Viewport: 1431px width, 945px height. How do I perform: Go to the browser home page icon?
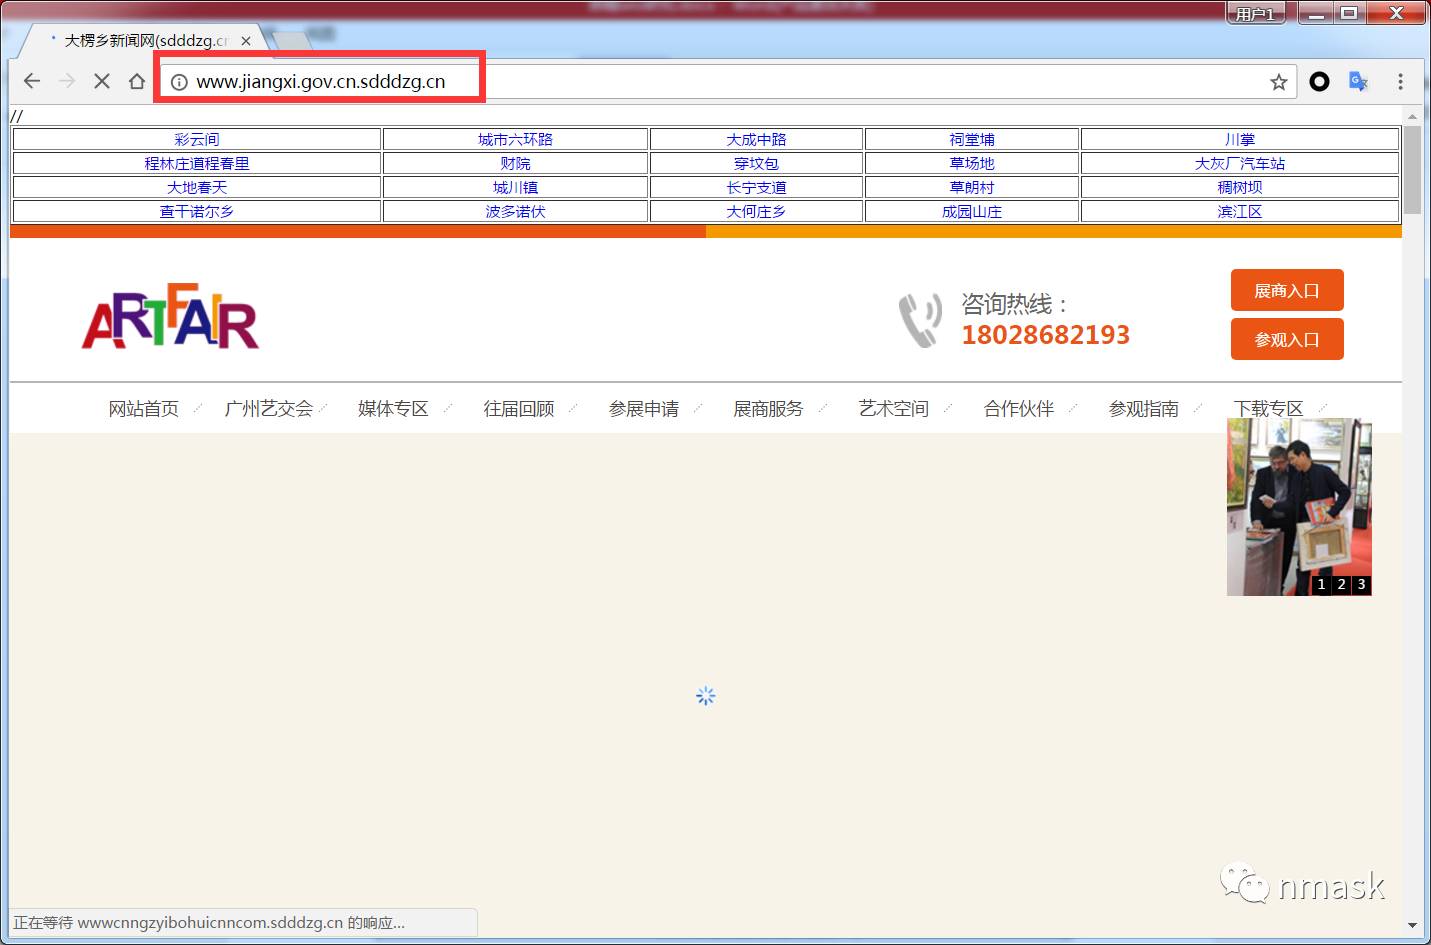click(137, 81)
